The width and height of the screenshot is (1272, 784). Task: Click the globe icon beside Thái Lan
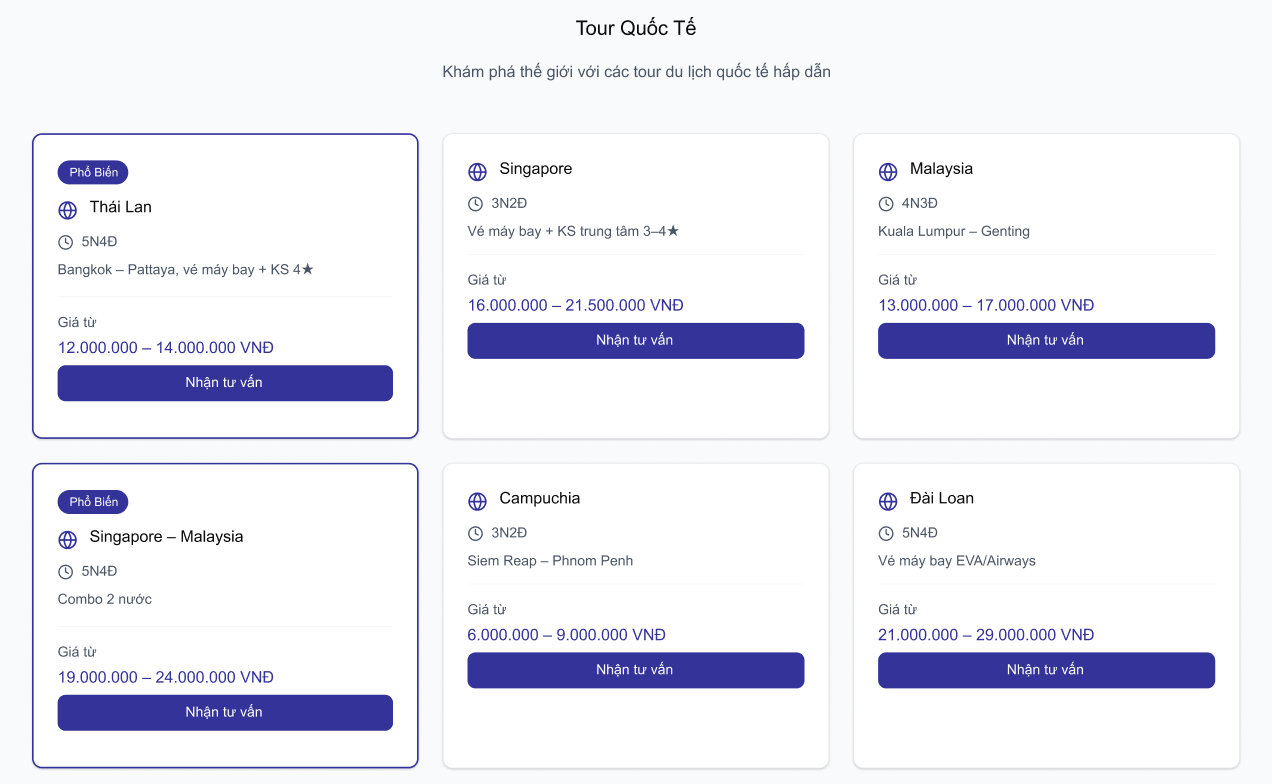(67, 210)
